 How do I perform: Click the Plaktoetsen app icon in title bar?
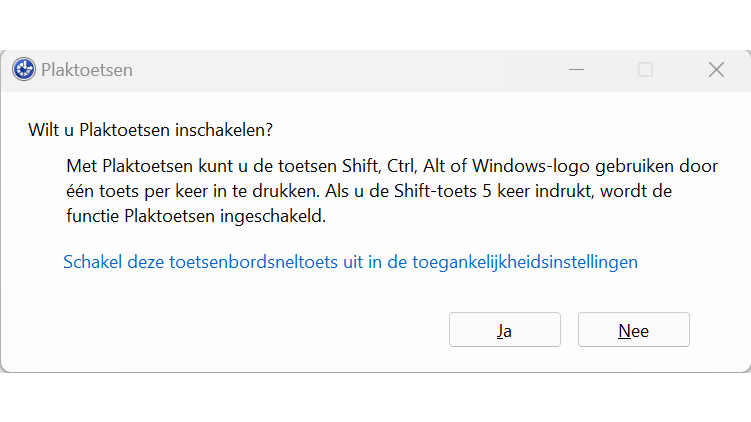pos(24,70)
